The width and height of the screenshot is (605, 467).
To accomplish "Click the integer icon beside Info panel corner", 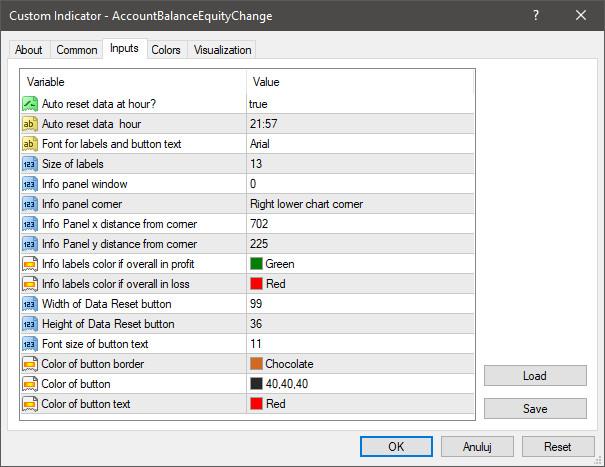I will click(30, 204).
